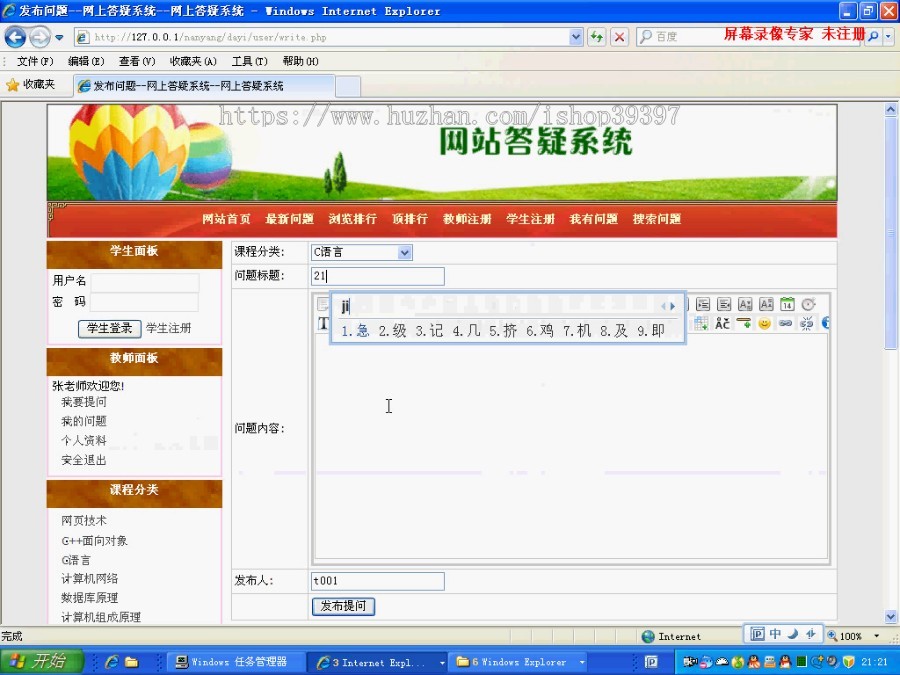
Task: Click the 问题标题 input field containing 21
Action: [x=378, y=276]
